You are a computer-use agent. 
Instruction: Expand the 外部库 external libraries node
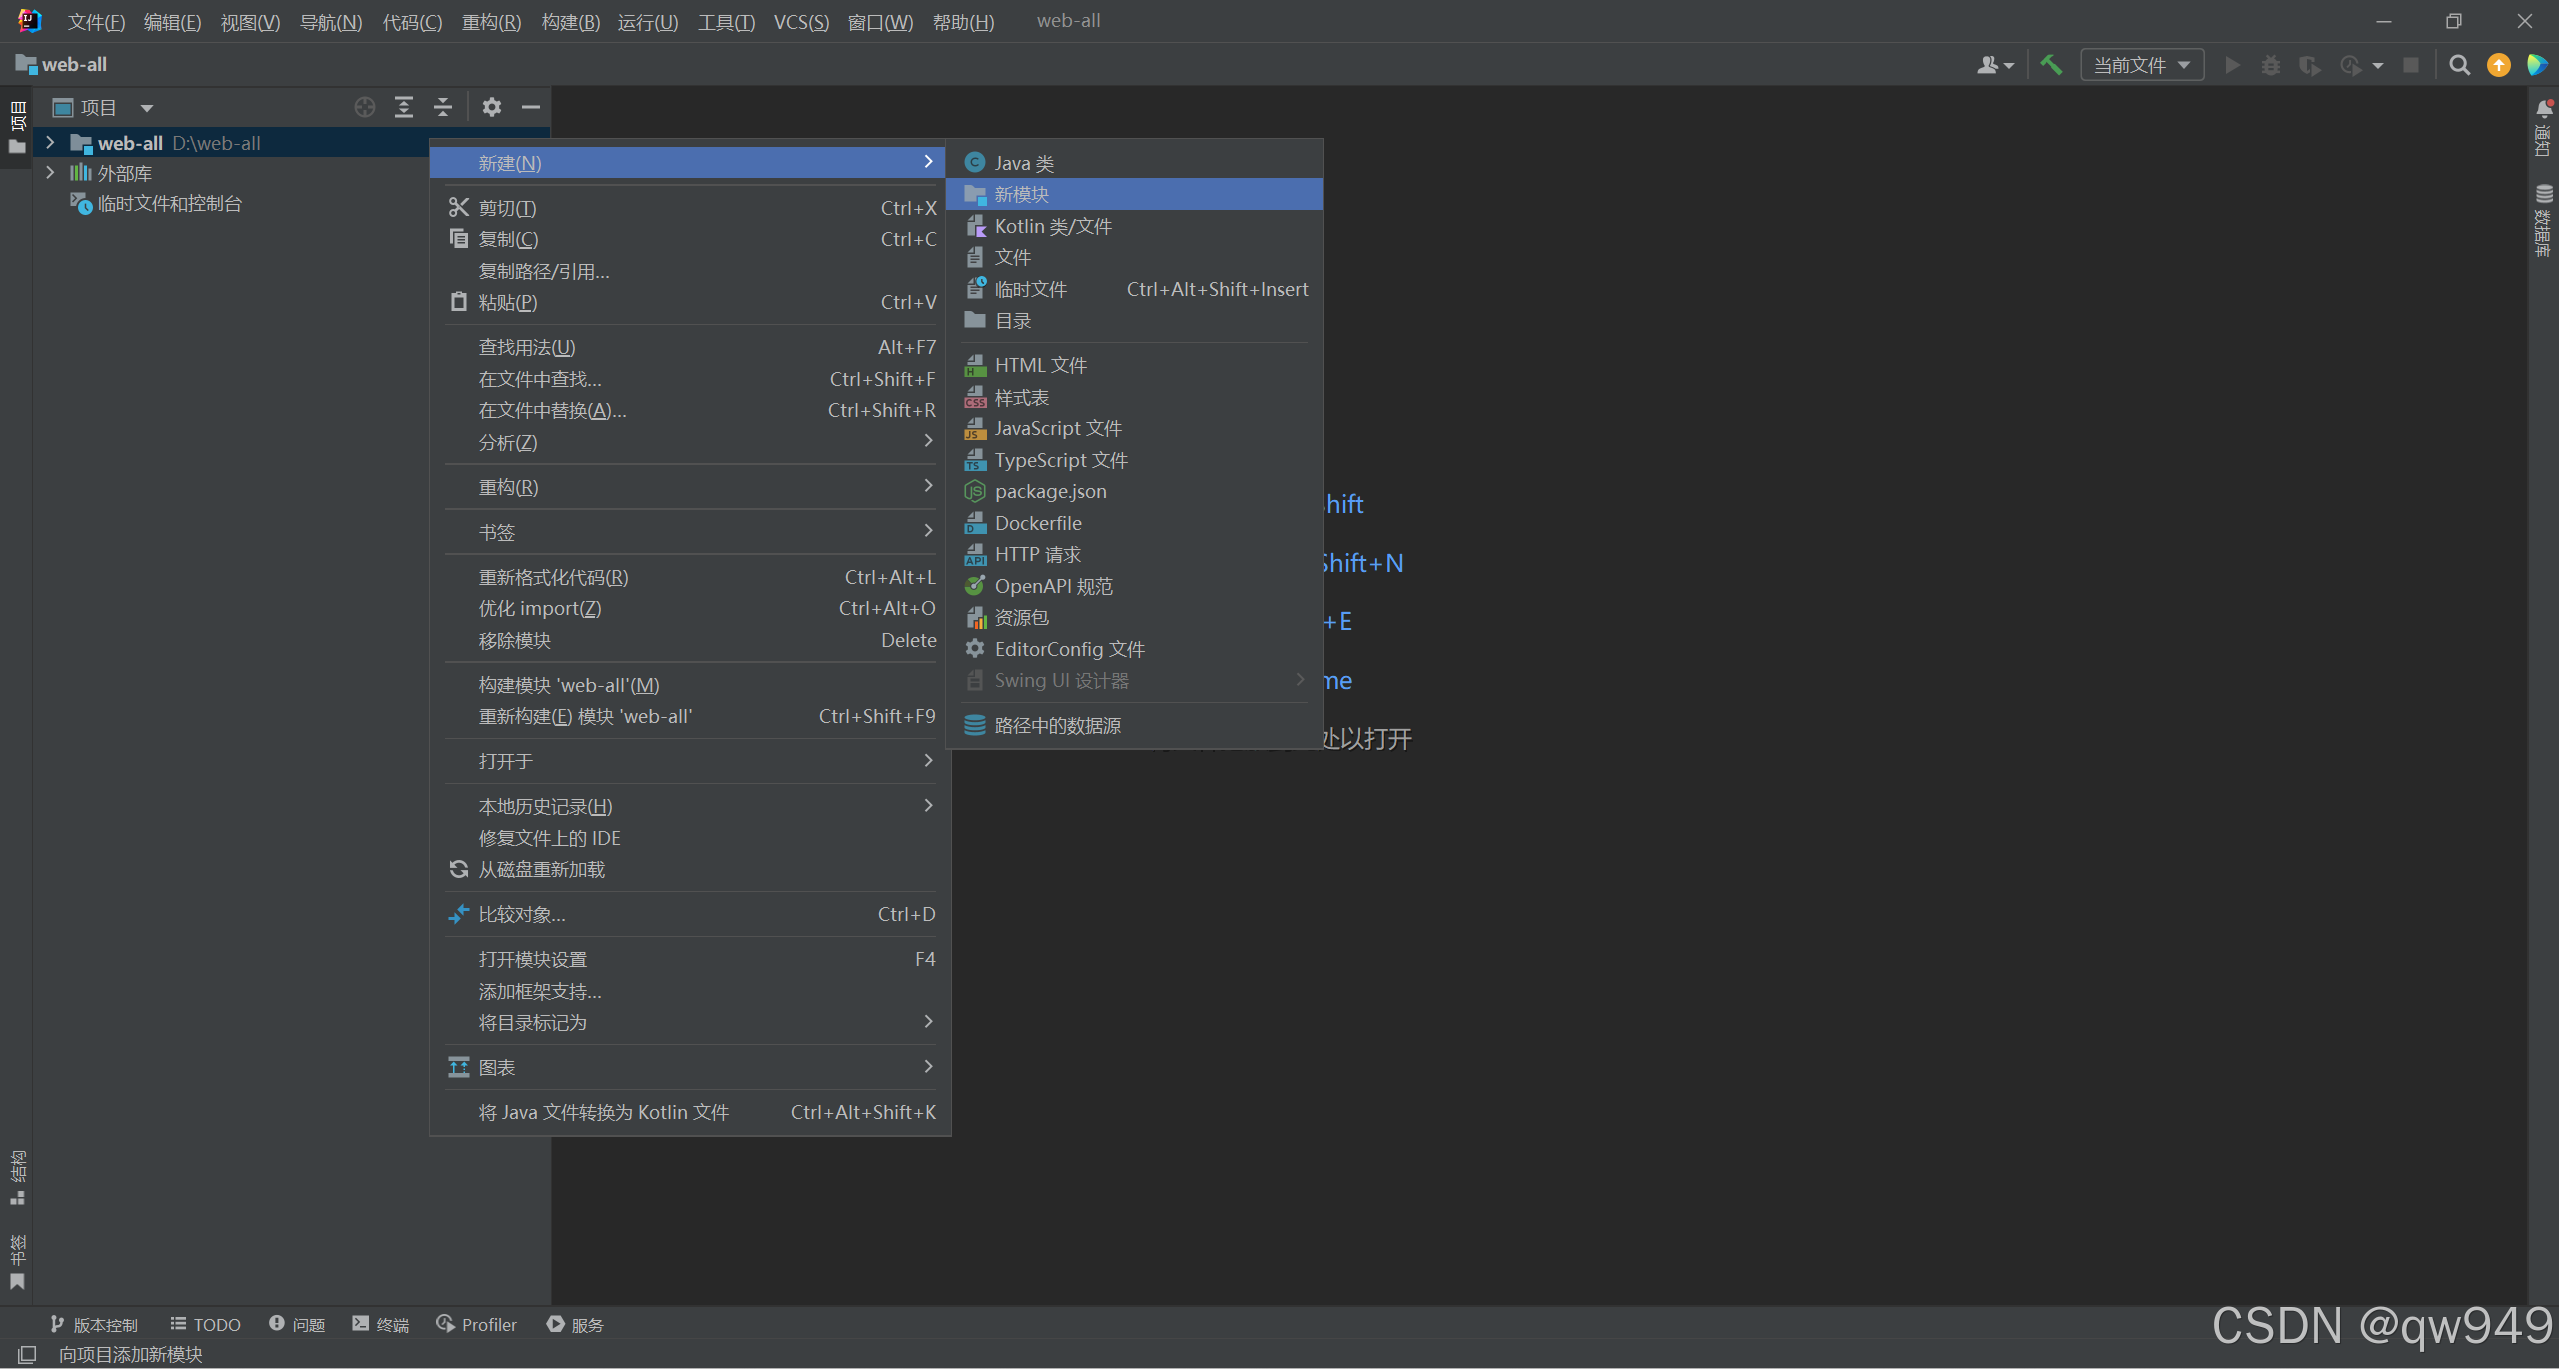tap(50, 173)
